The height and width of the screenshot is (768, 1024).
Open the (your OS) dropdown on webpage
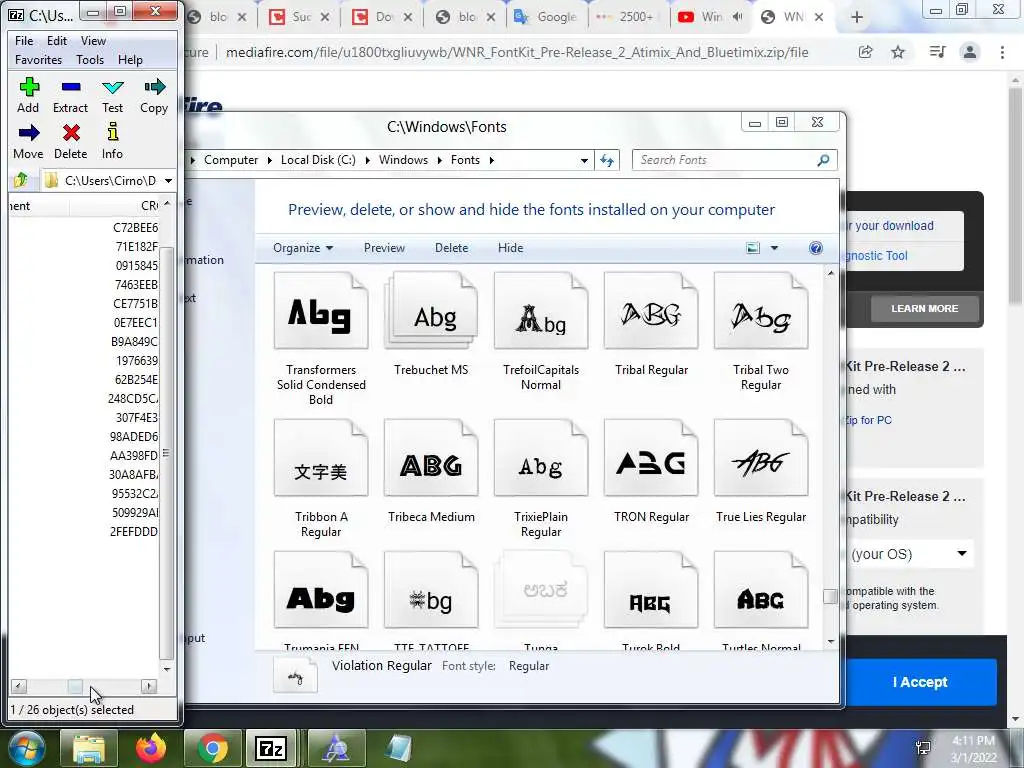[908, 554]
